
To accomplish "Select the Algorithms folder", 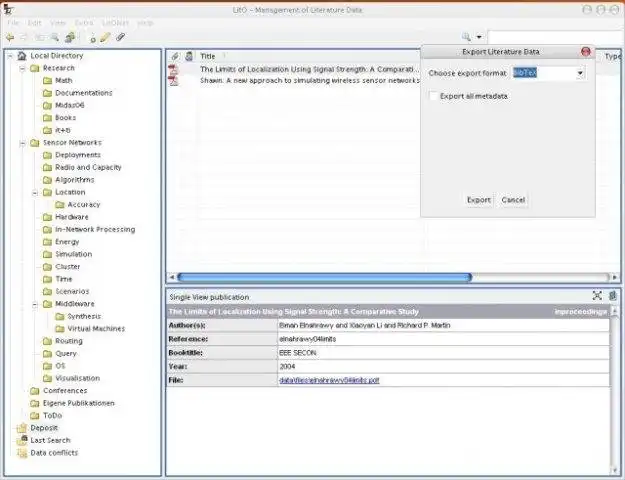I will click(75, 180).
